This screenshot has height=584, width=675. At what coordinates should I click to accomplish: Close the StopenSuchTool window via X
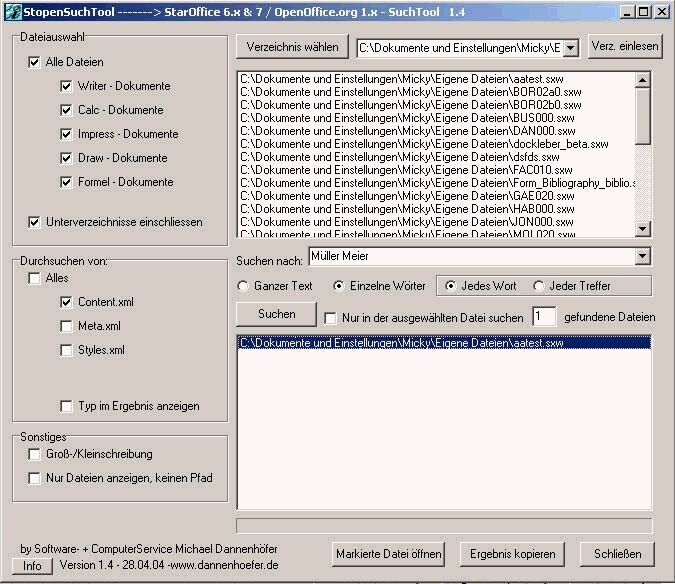click(x=662, y=12)
